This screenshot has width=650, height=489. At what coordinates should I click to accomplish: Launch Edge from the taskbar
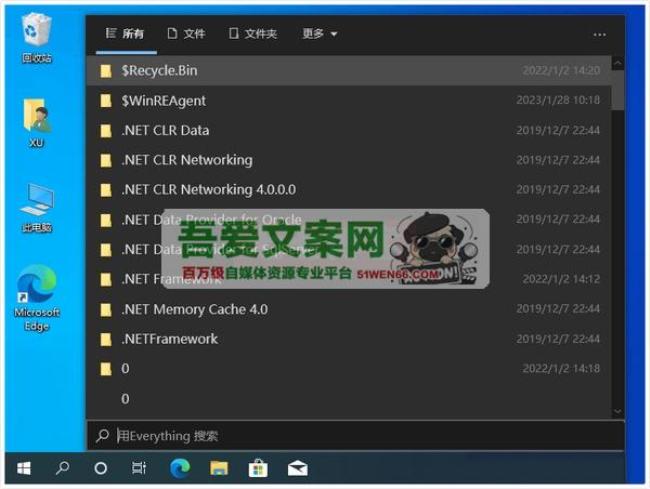pos(180,468)
